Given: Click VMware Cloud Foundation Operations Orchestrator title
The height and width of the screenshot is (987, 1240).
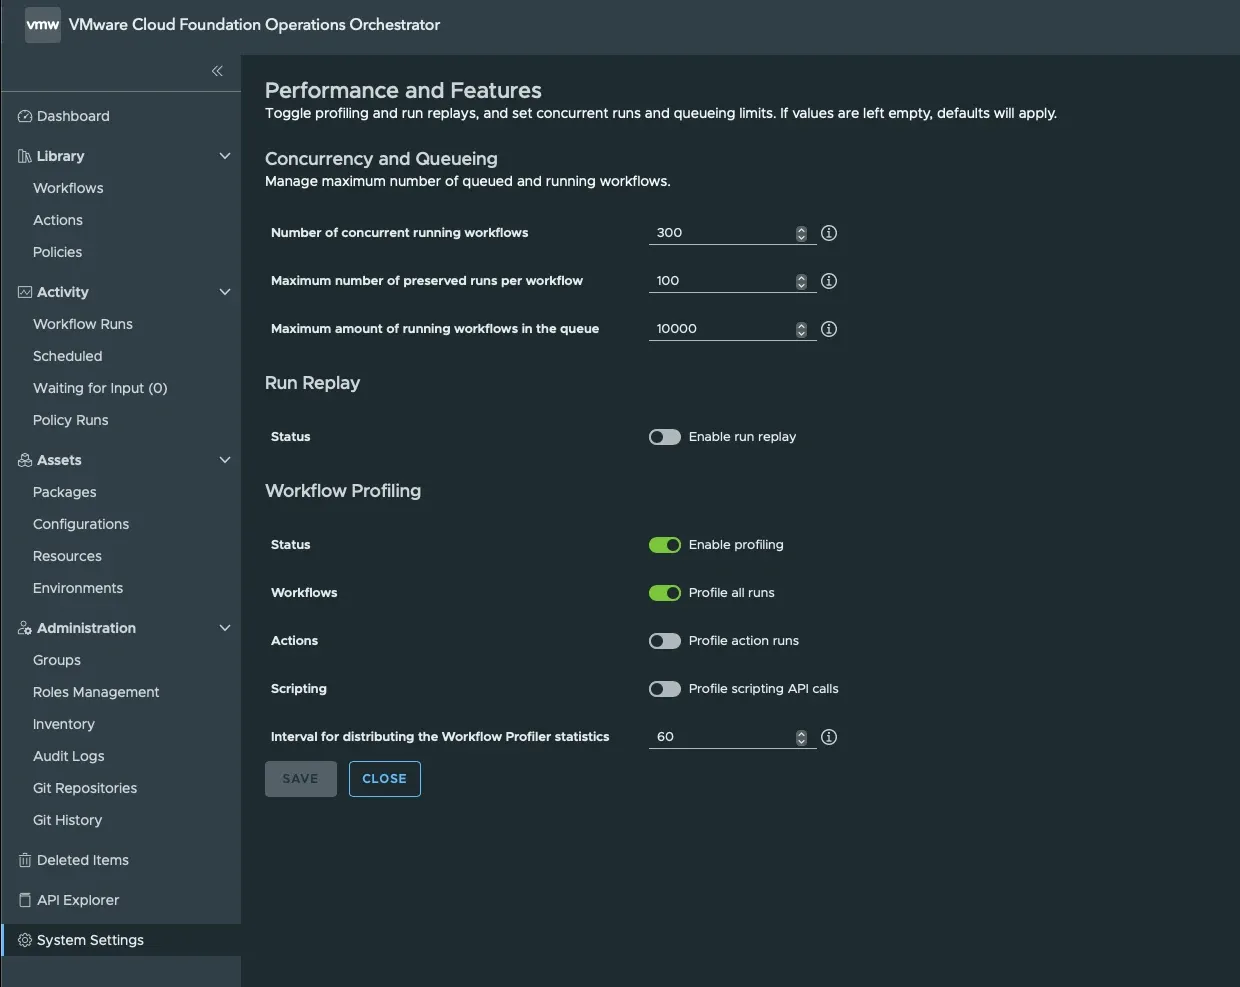Looking at the screenshot, I should tap(254, 25).
